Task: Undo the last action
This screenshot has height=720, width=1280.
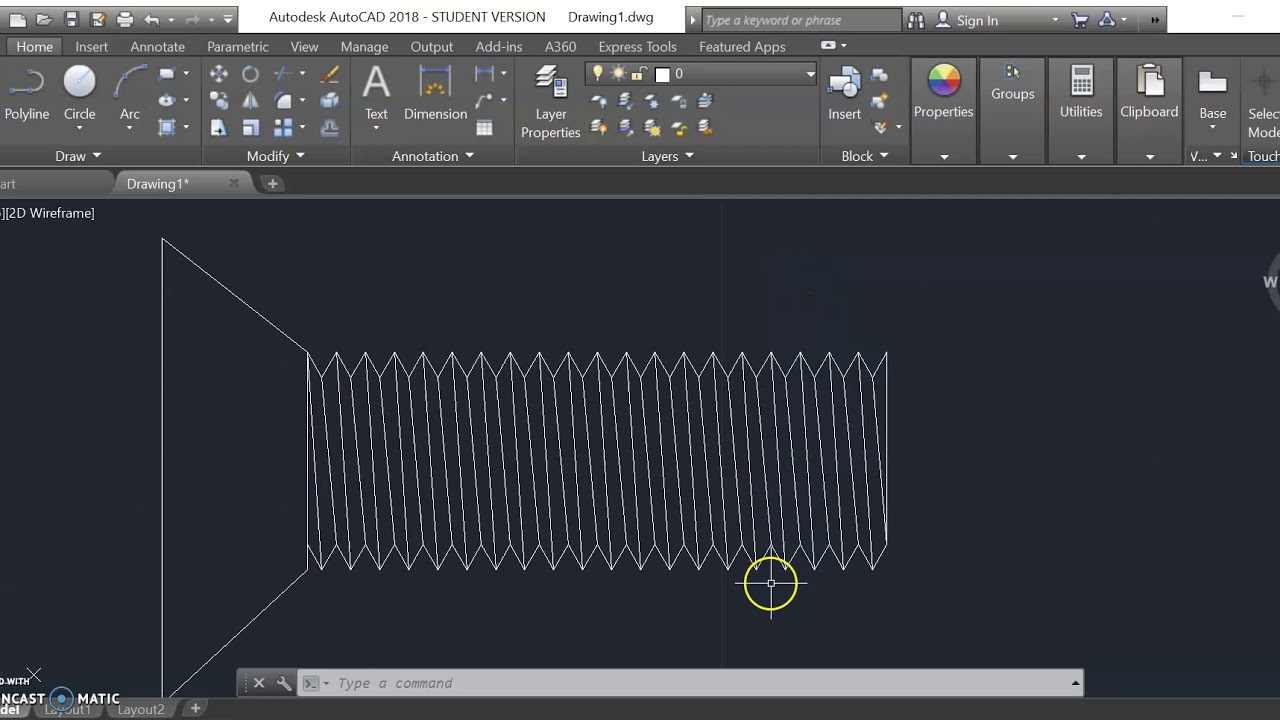Action: pos(152,19)
